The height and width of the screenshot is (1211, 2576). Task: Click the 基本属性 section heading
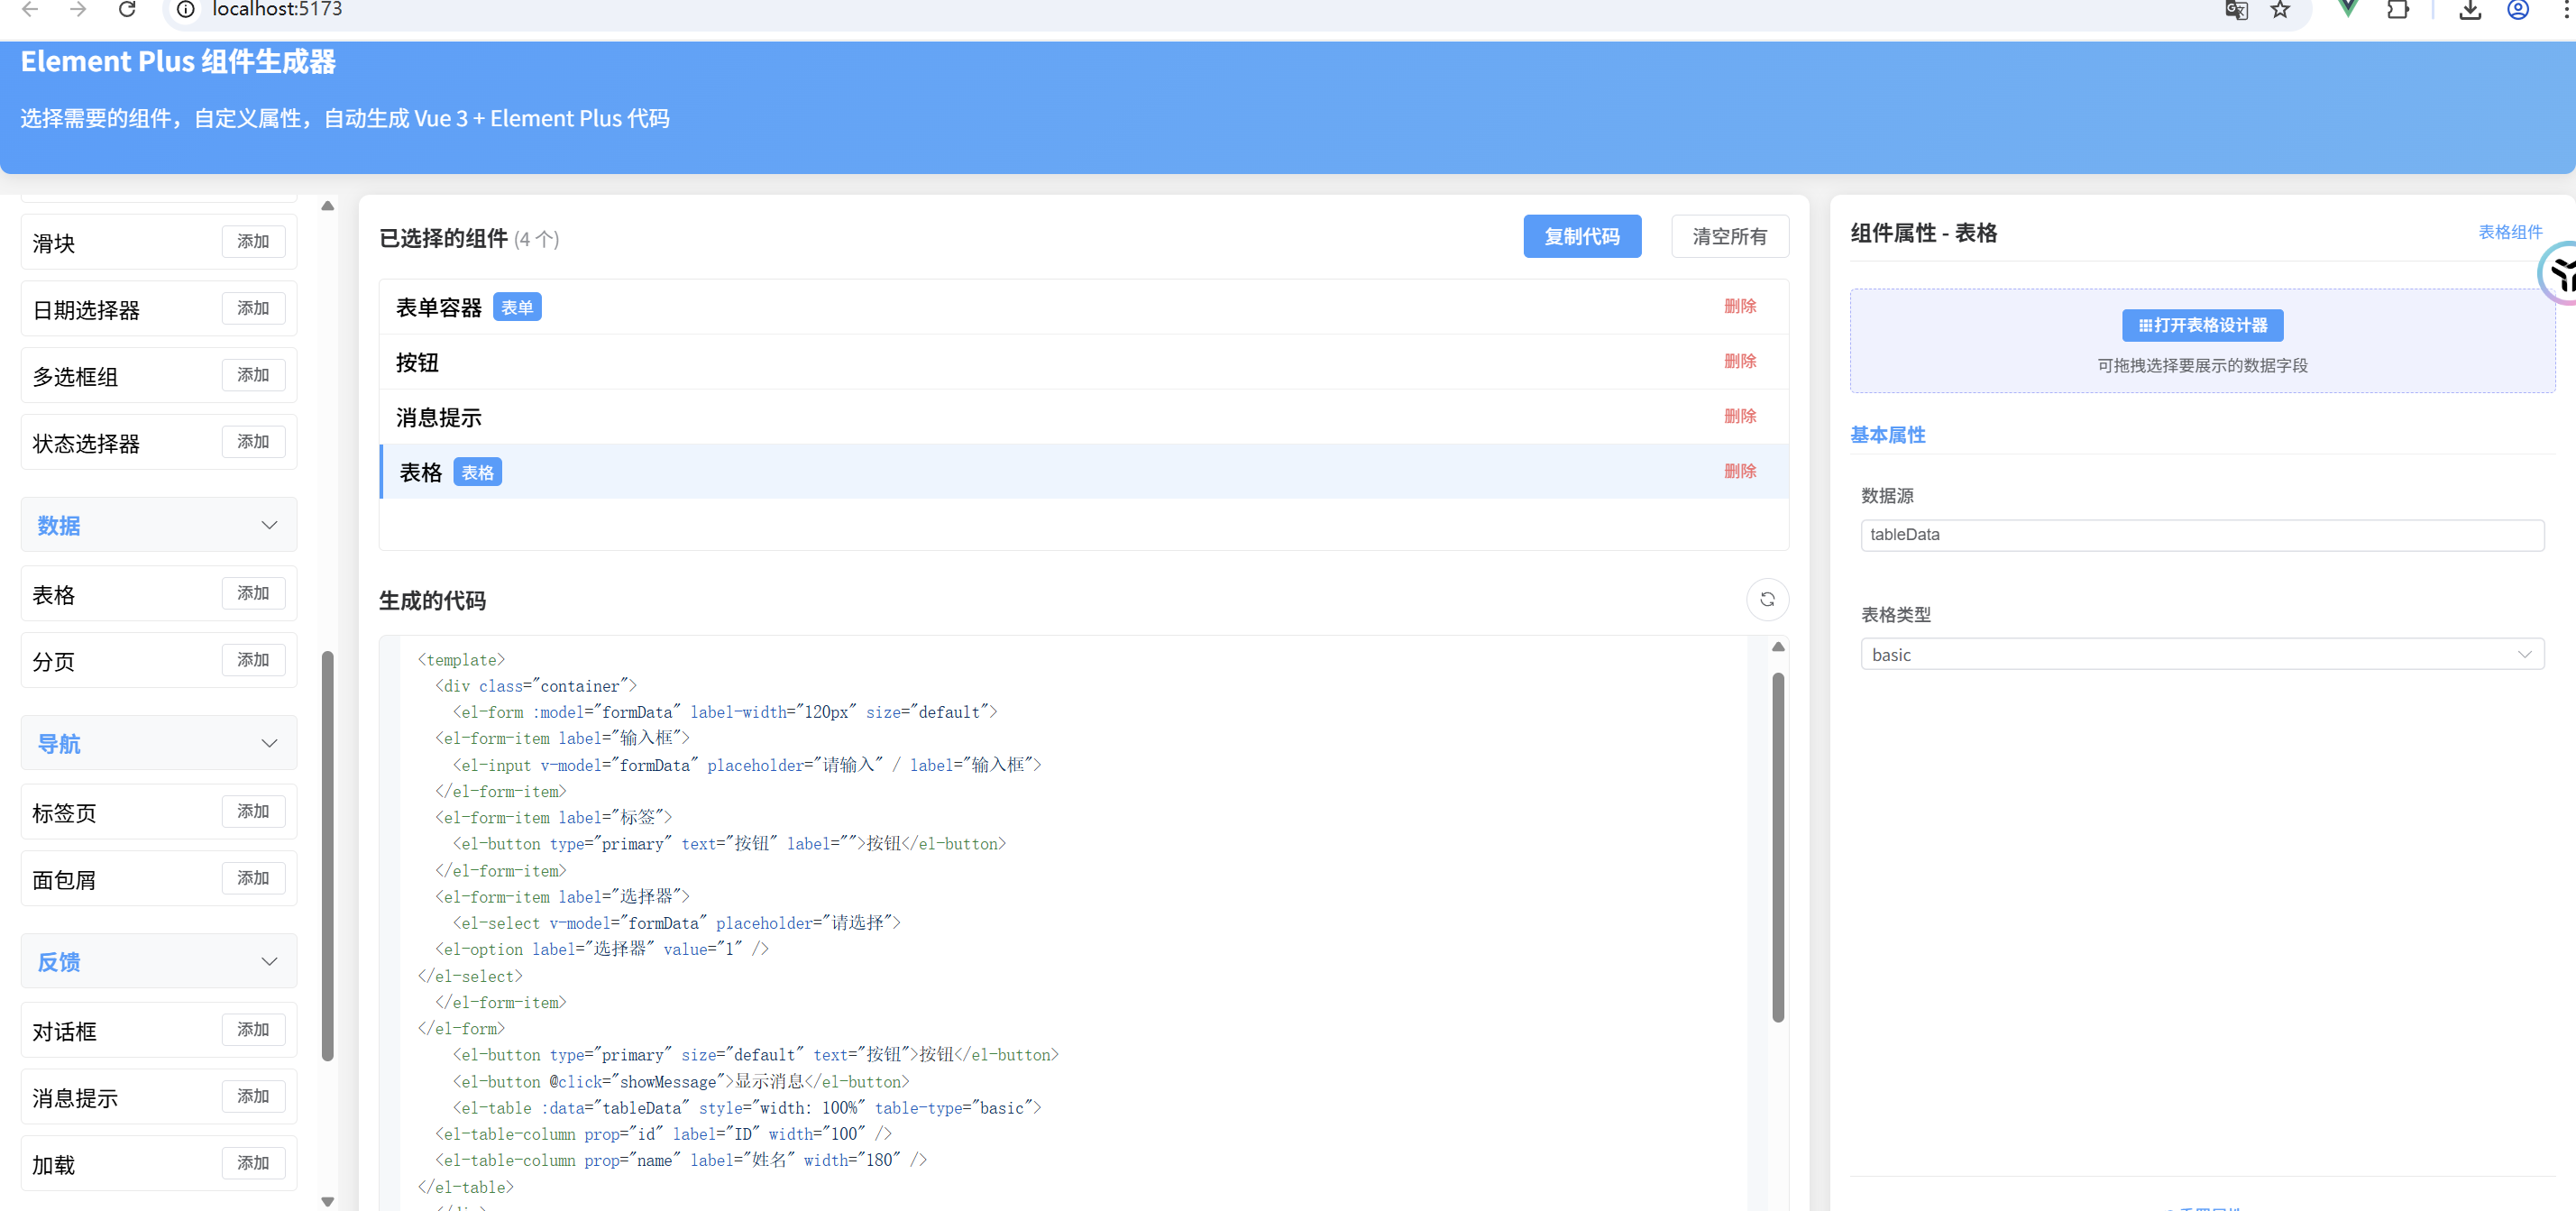tap(1887, 435)
